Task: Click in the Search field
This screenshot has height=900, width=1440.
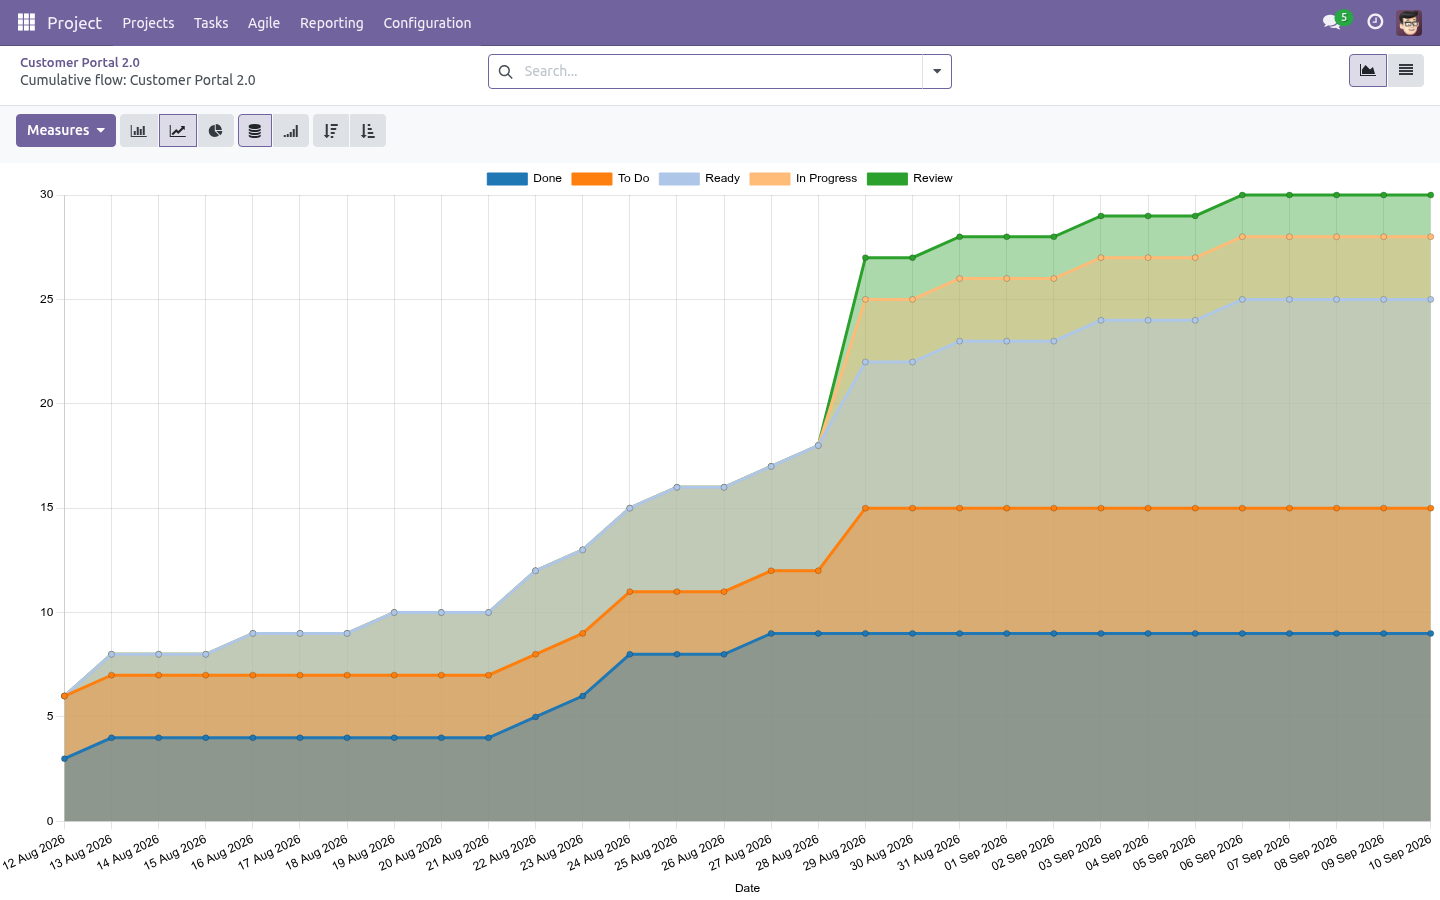Action: 720,71
